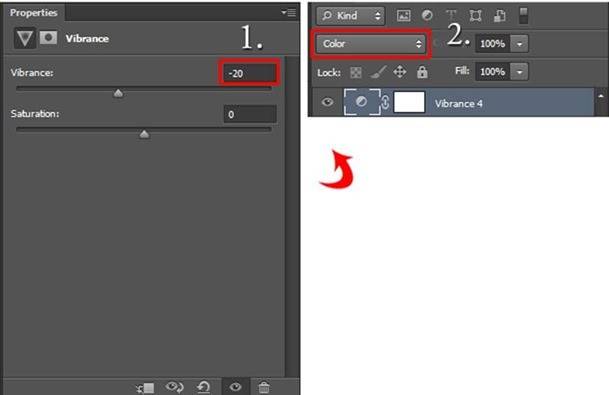Select the Vibrance 4 layer name
Screen dimensions: 609x395
click(x=458, y=104)
